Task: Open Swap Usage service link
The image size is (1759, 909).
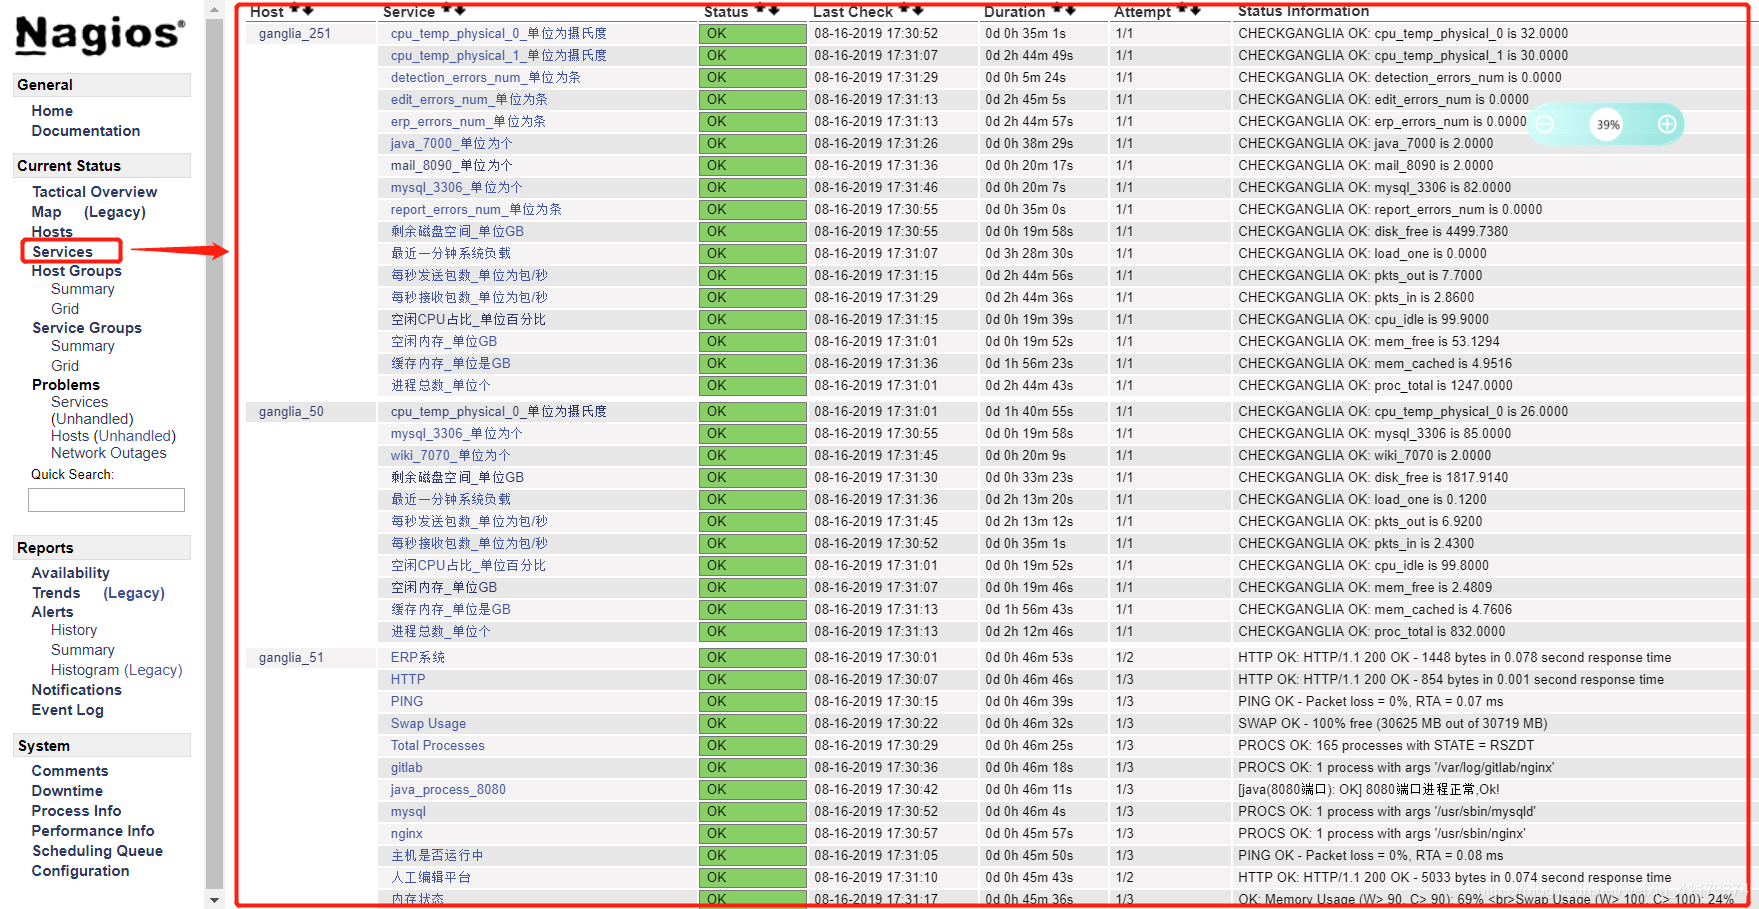Action: [428, 724]
